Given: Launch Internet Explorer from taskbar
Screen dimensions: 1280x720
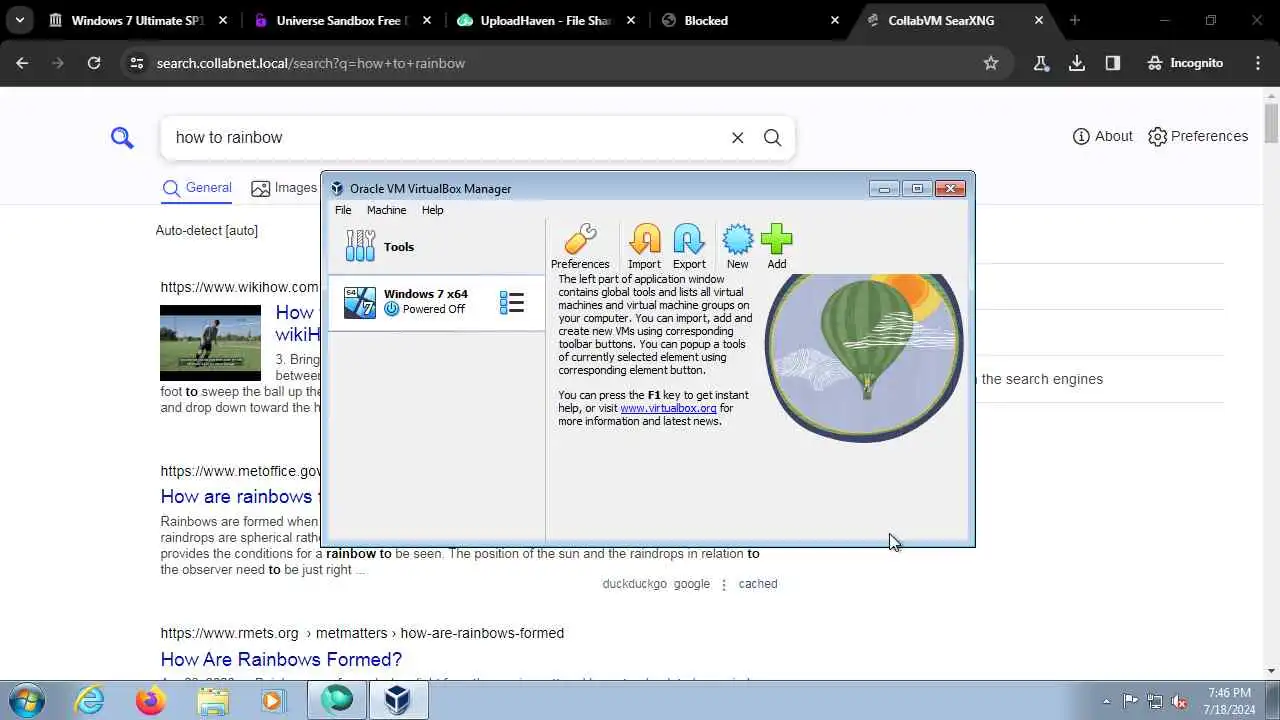Looking at the screenshot, I should pyautogui.click(x=90, y=700).
